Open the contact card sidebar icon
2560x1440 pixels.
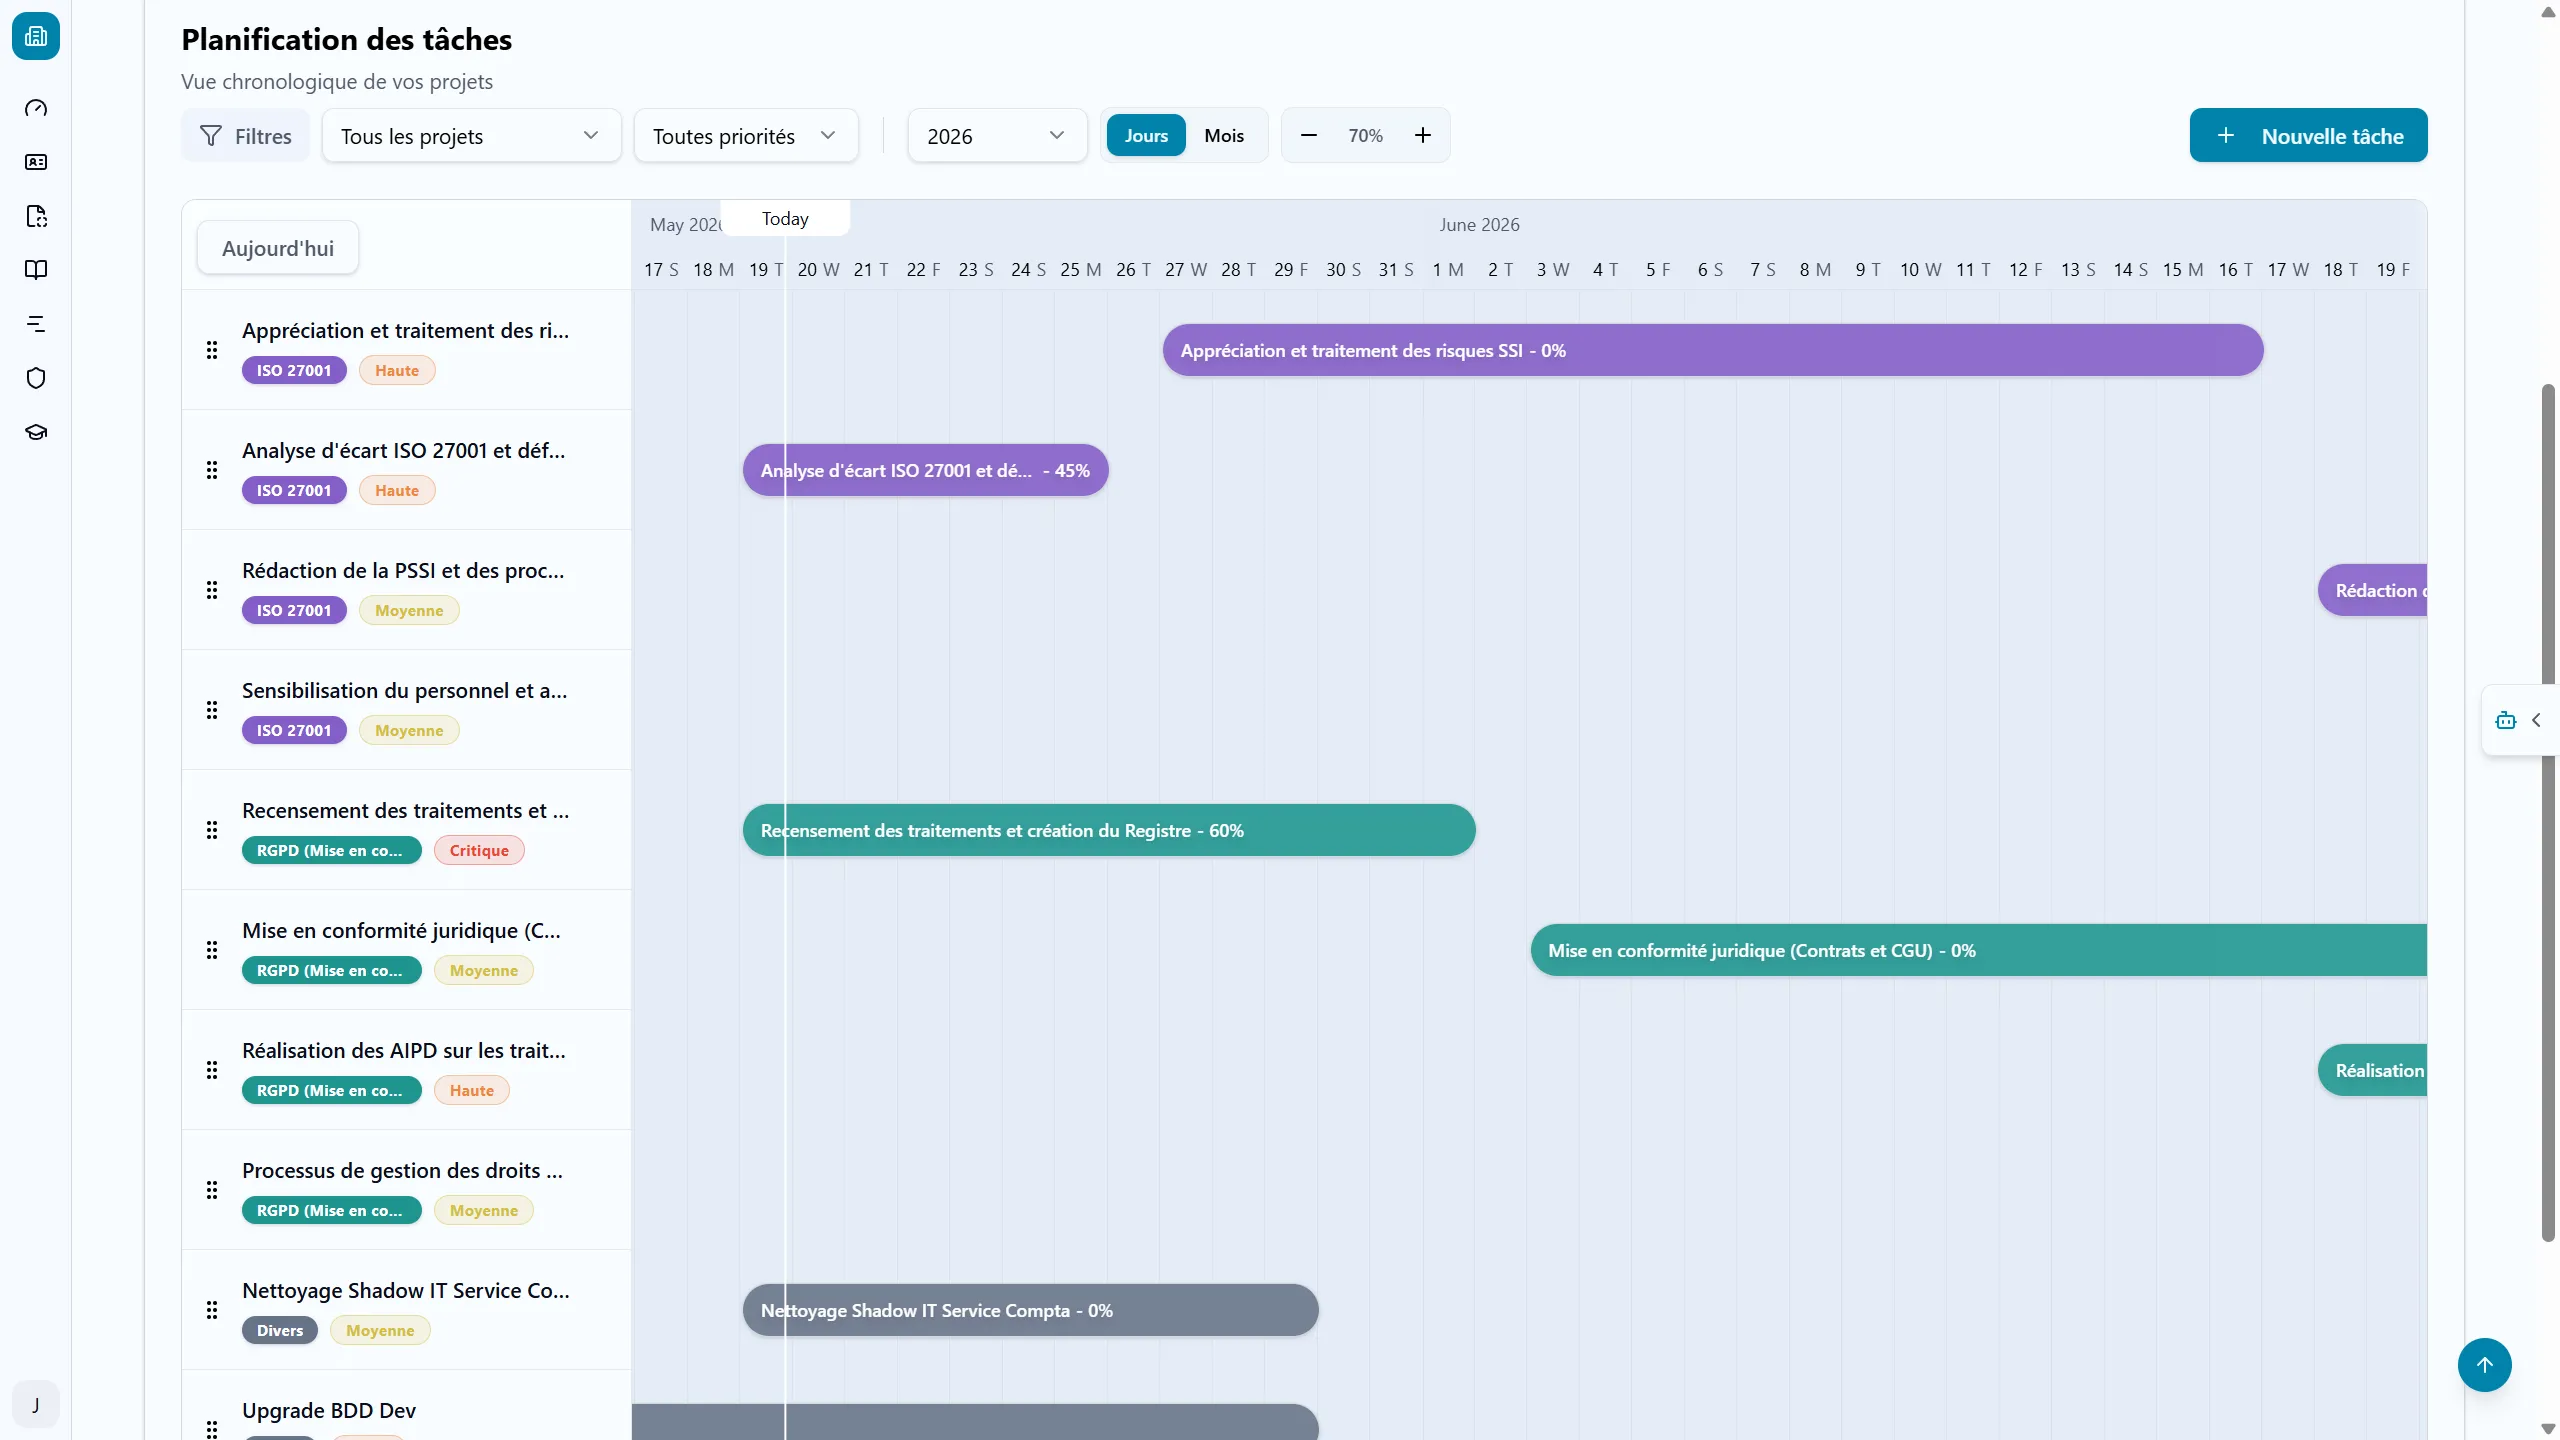point(36,162)
